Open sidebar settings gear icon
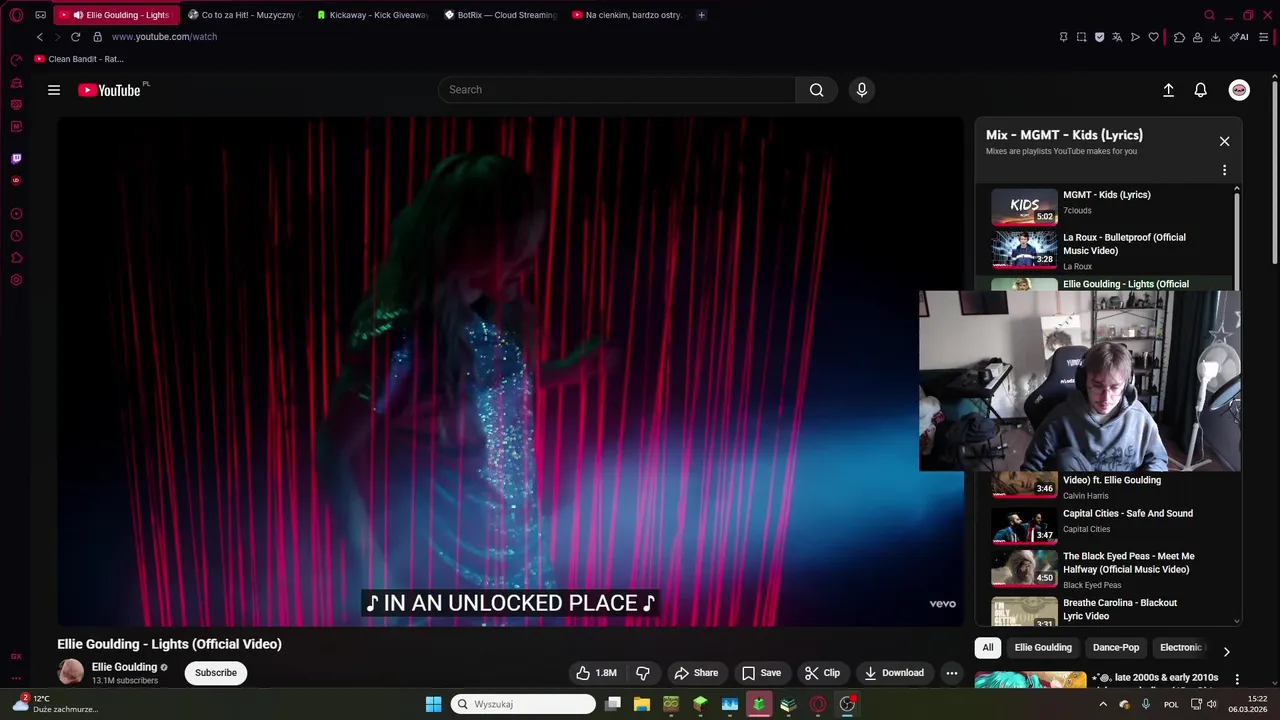1280x720 pixels. pyautogui.click(x=16, y=280)
